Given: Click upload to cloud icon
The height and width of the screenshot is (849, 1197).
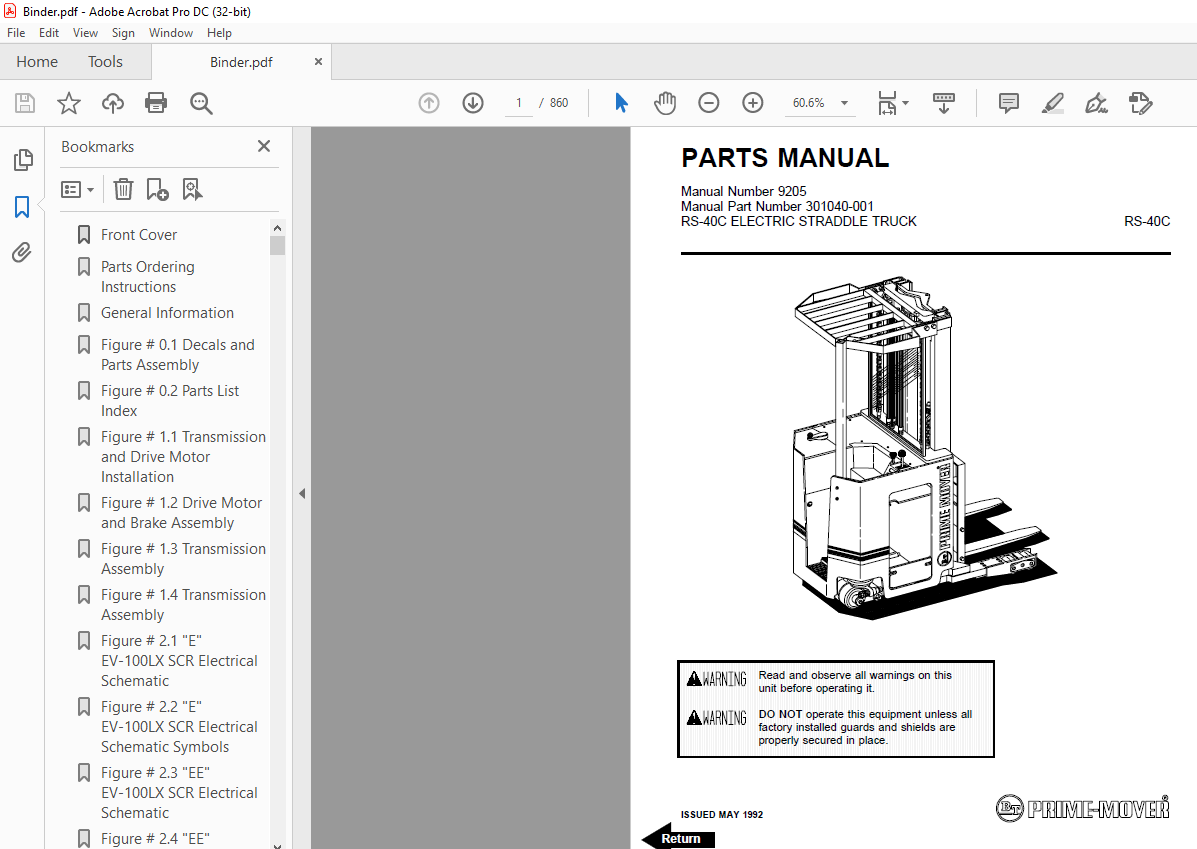Looking at the screenshot, I should point(113,103).
